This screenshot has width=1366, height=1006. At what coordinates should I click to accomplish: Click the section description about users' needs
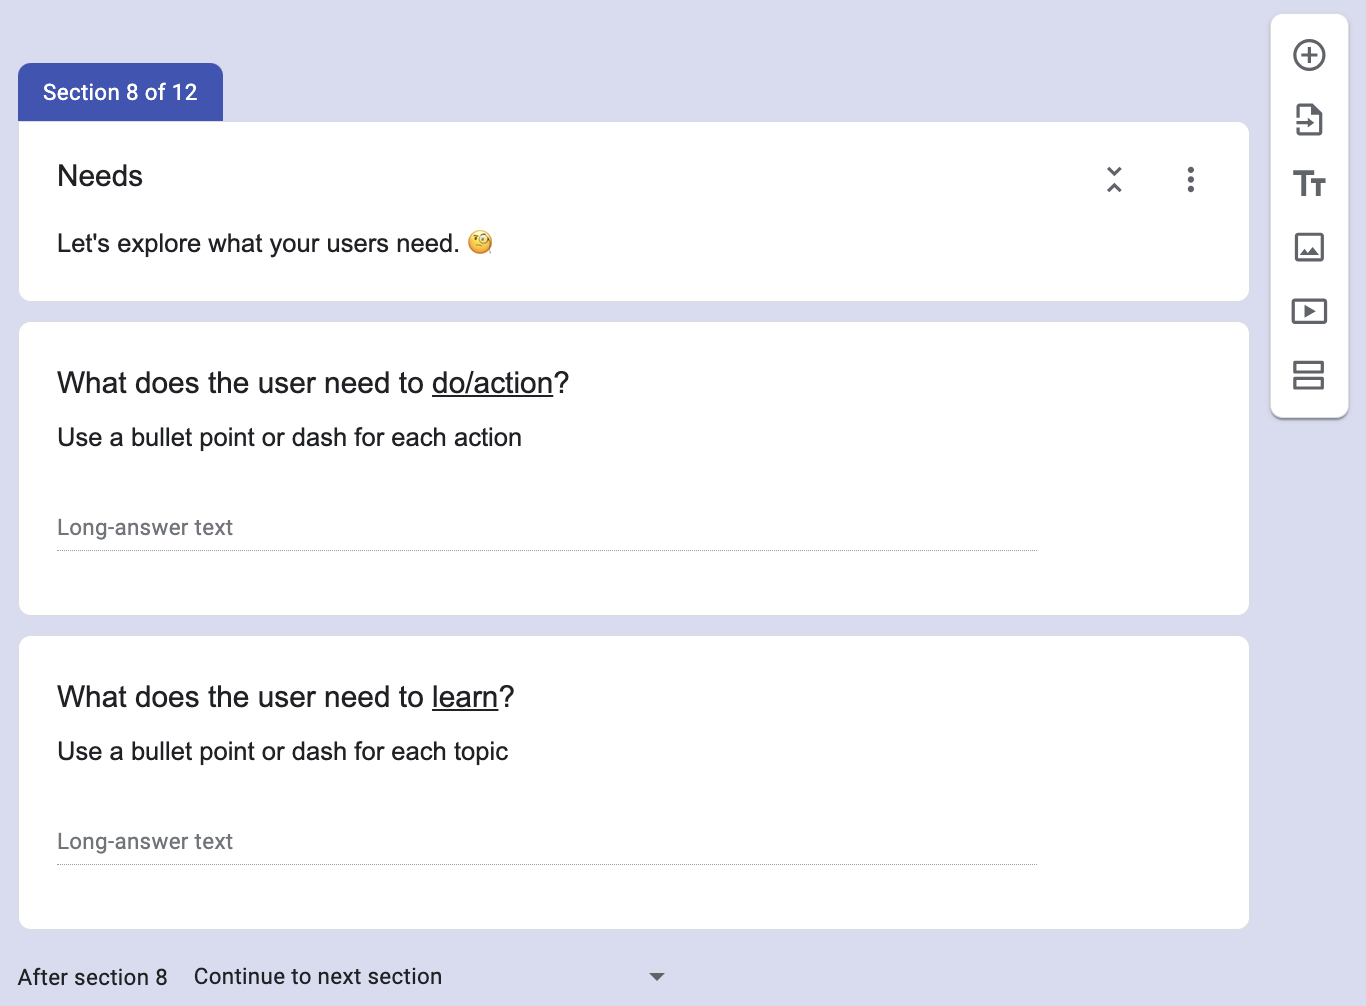pos(258,244)
